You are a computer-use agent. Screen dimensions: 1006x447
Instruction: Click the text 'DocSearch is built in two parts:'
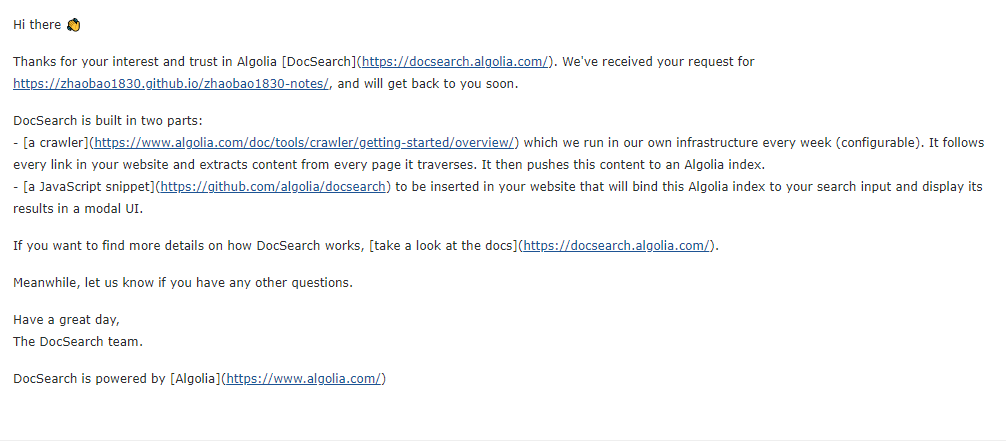[108, 121]
